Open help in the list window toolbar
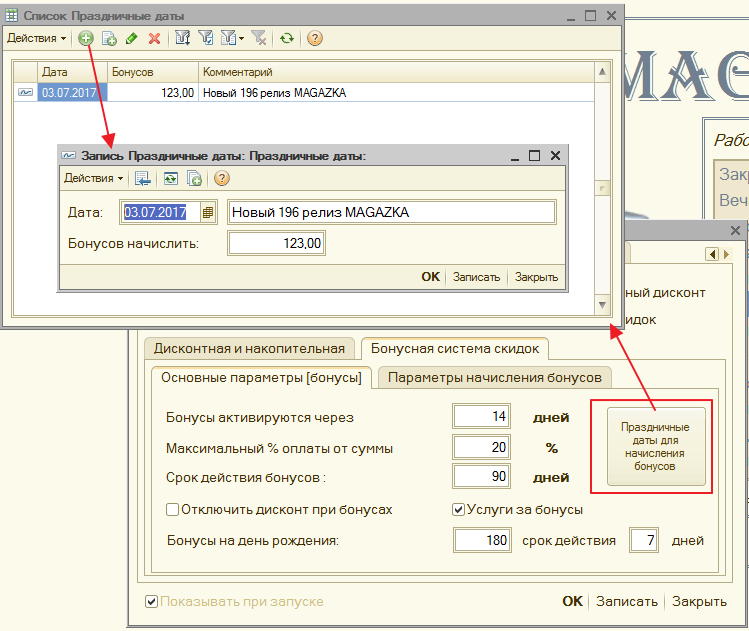The width and height of the screenshot is (749, 631). 315,38
